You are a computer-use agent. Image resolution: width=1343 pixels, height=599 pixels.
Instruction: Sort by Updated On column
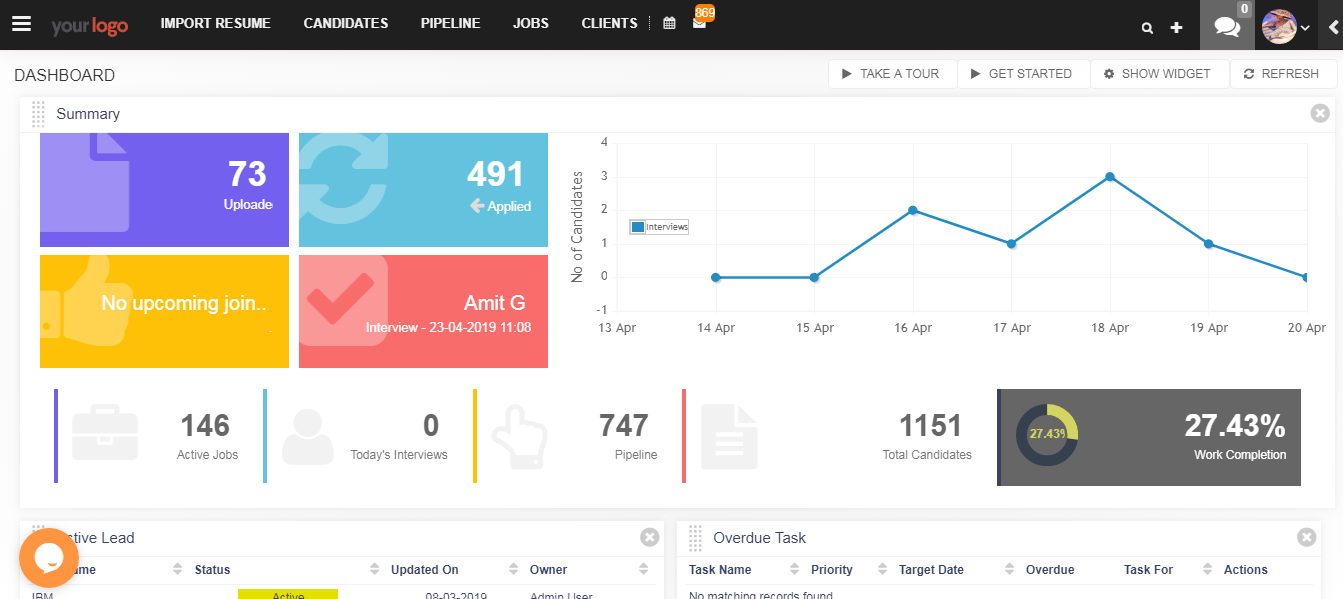click(454, 570)
